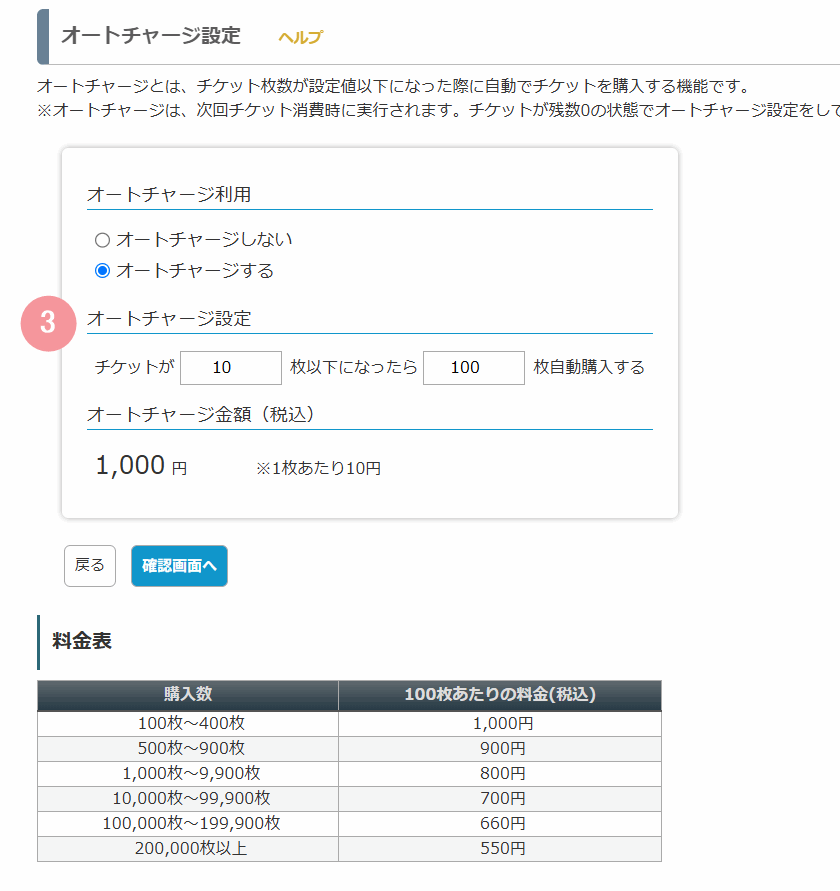The image size is (840, 891).
Task: Click the 1,000 円 auto-charge amount
Action: coord(141,465)
